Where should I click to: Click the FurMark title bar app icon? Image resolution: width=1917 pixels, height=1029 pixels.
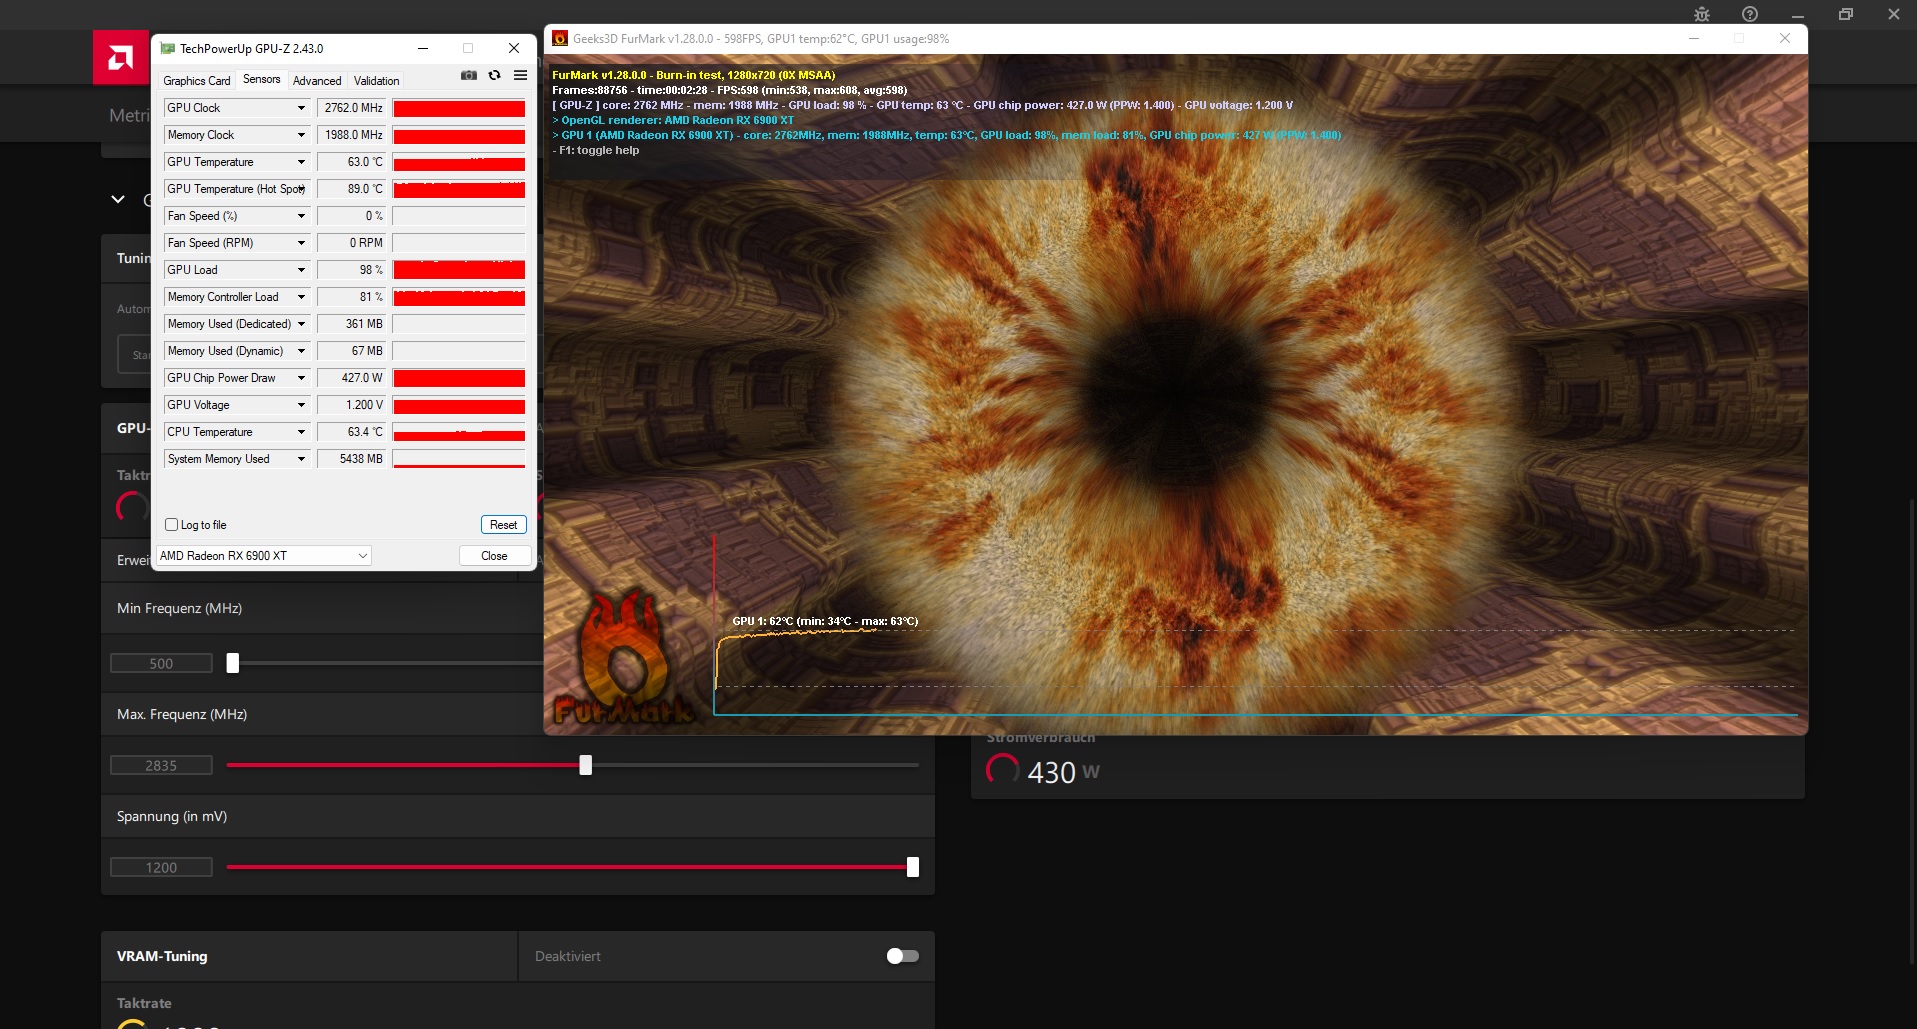click(x=560, y=39)
